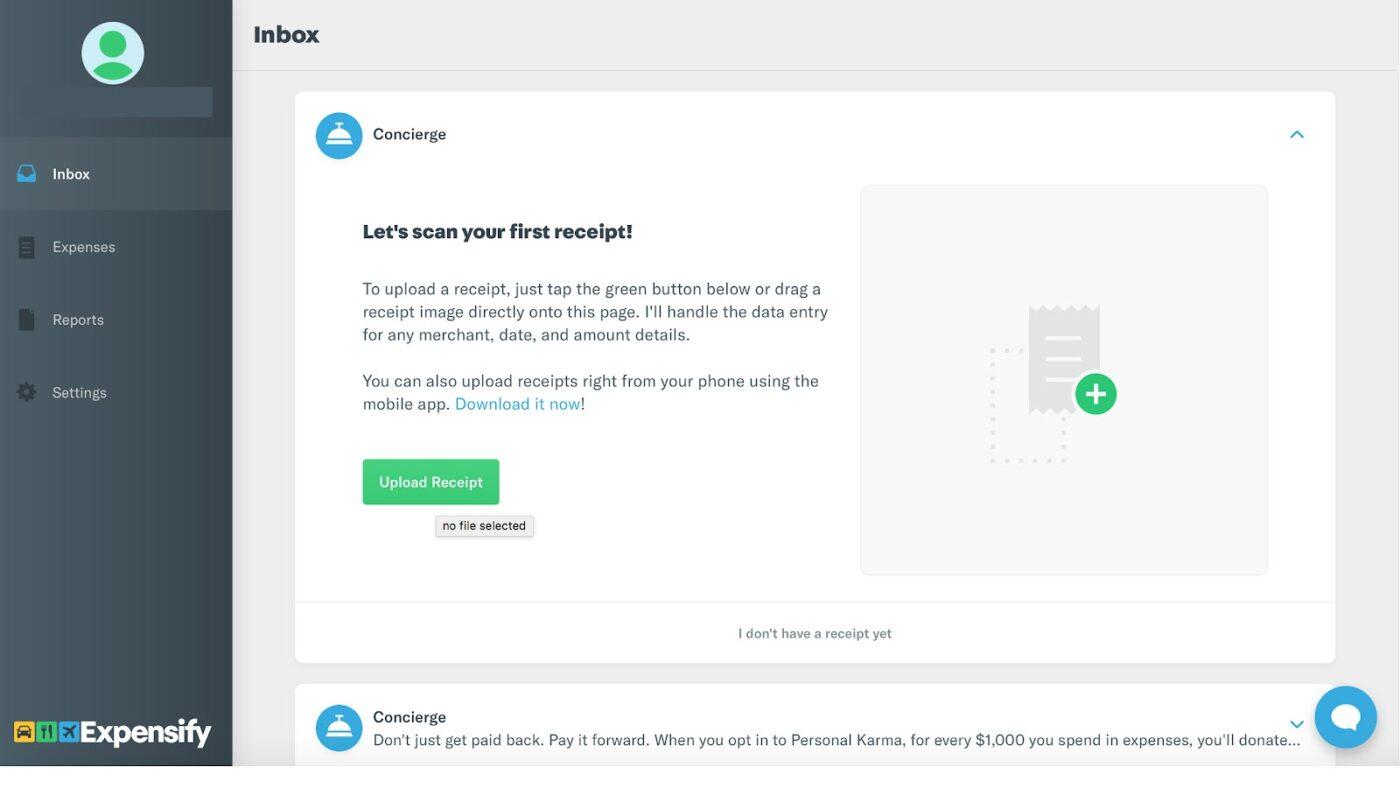Click the profile avatar at the top
Viewport: 1400px width, 788px height.
(x=113, y=51)
